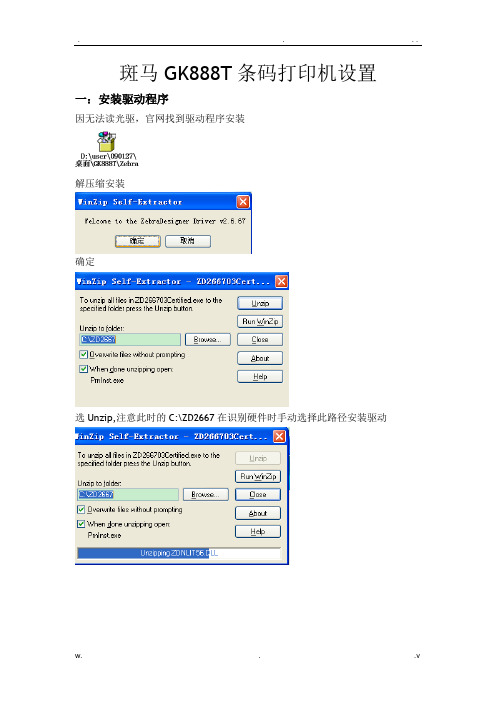Screen dimensions: 496x702
Task: Click the Close button in middle dialog
Action: point(260,340)
